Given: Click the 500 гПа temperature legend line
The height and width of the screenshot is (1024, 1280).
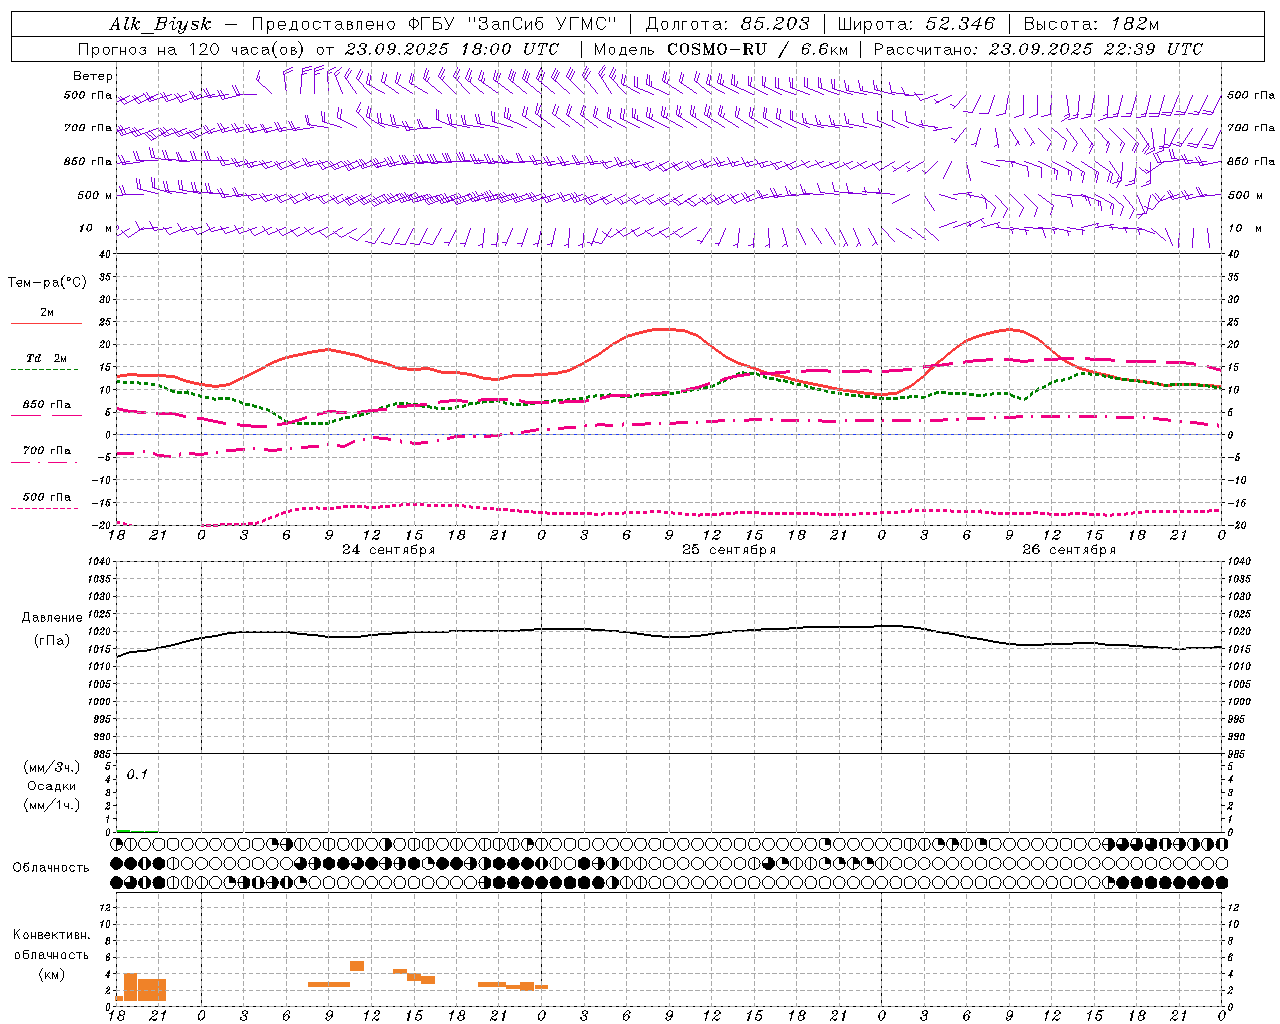Looking at the screenshot, I should click(x=46, y=508).
